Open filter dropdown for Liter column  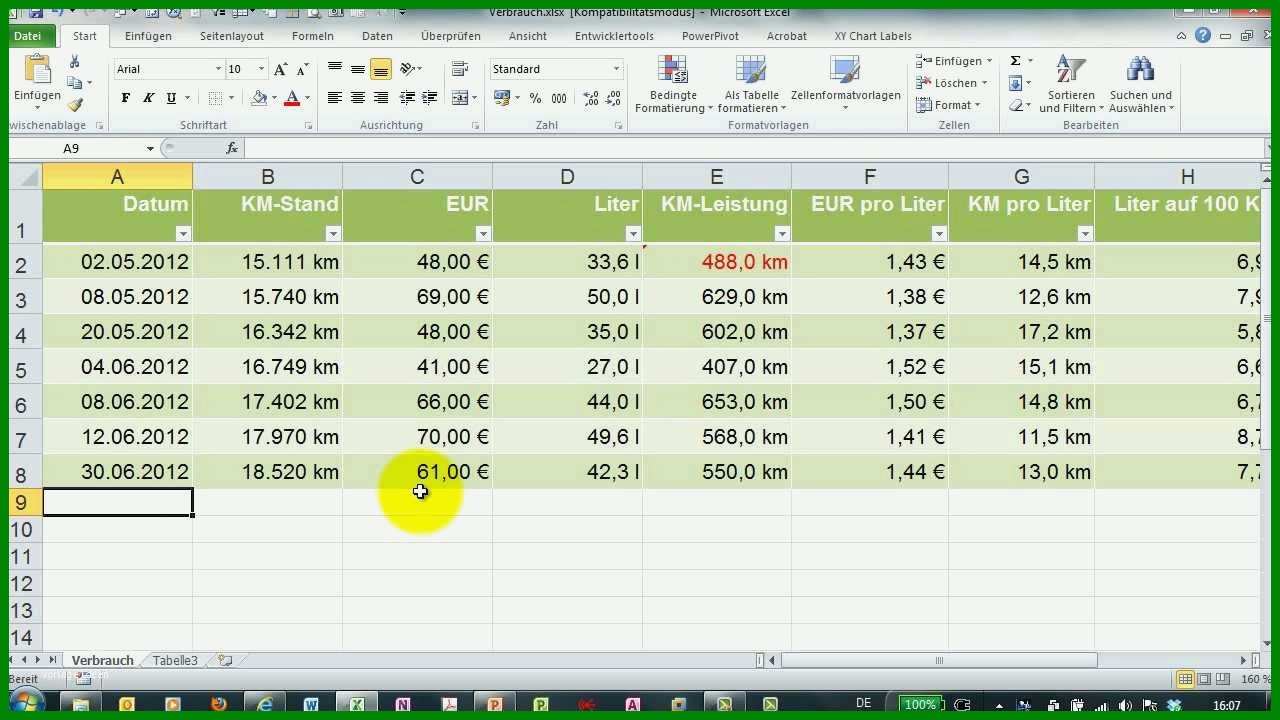coord(633,234)
